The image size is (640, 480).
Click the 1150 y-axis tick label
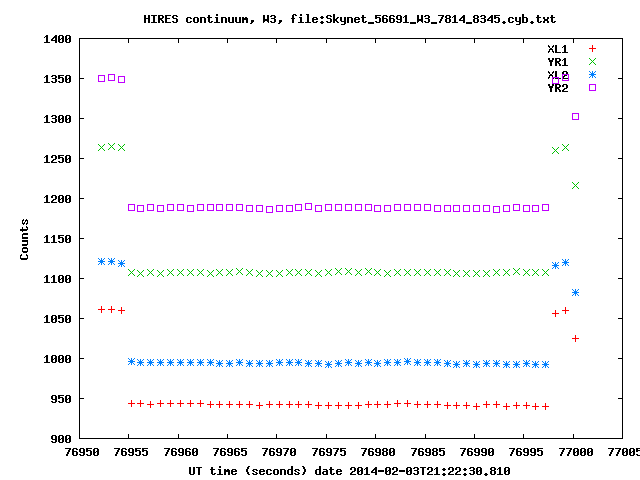point(57,239)
